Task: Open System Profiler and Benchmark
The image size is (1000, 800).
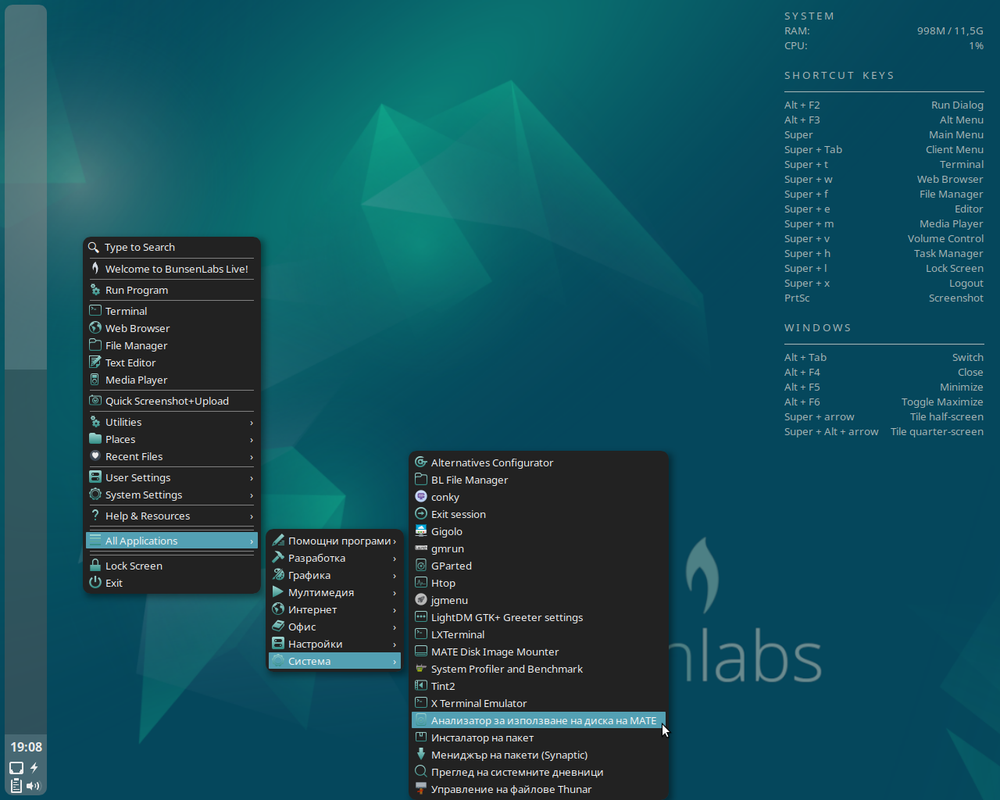Action: [x=539, y=669]
